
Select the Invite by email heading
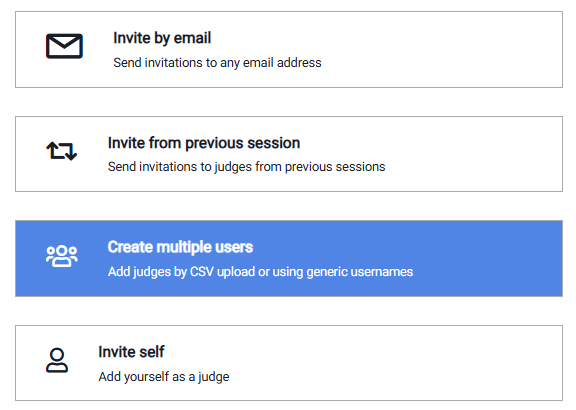point(162,38)
